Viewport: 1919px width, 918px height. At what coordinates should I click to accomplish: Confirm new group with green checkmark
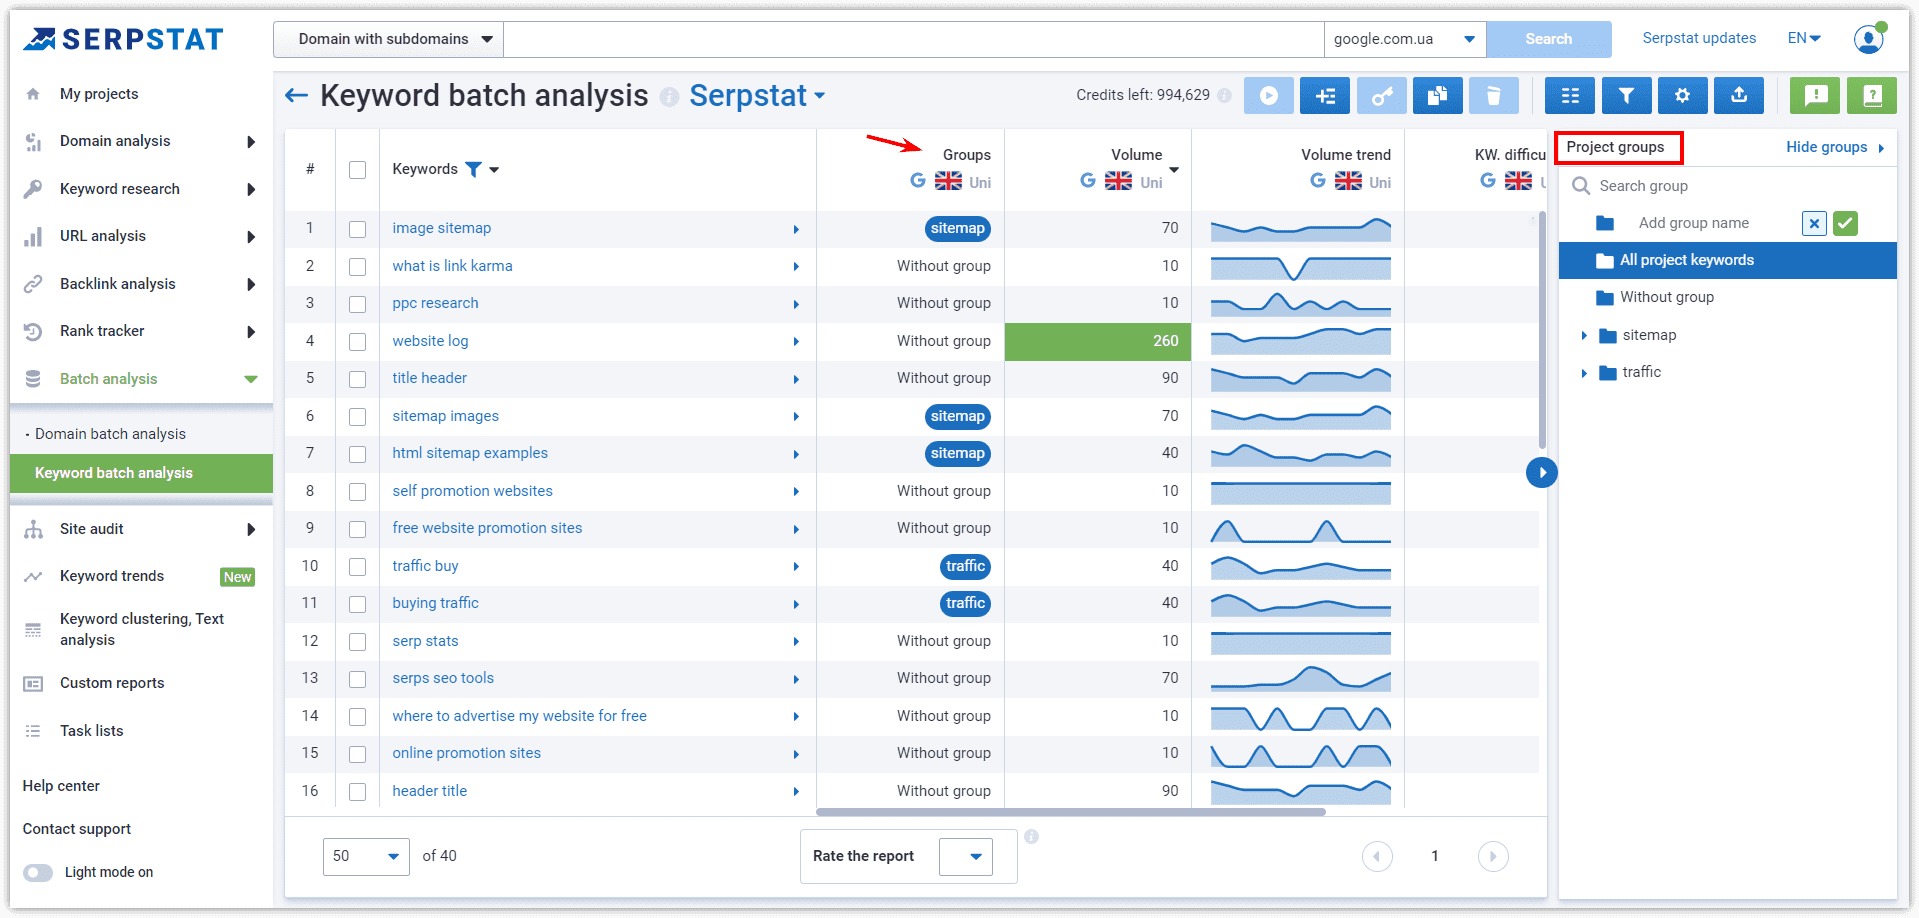(x=1845, y=223)
